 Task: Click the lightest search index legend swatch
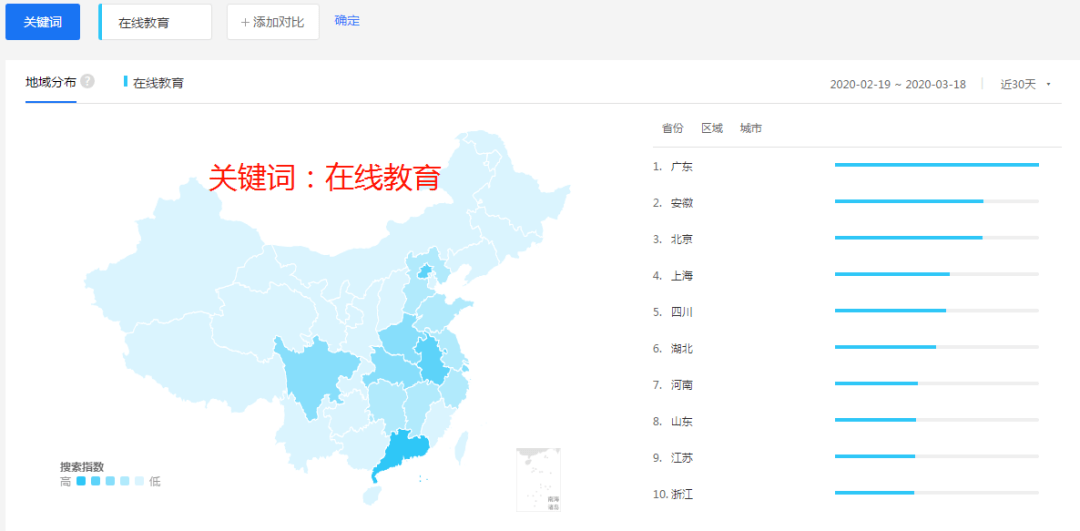click(139, 481)
